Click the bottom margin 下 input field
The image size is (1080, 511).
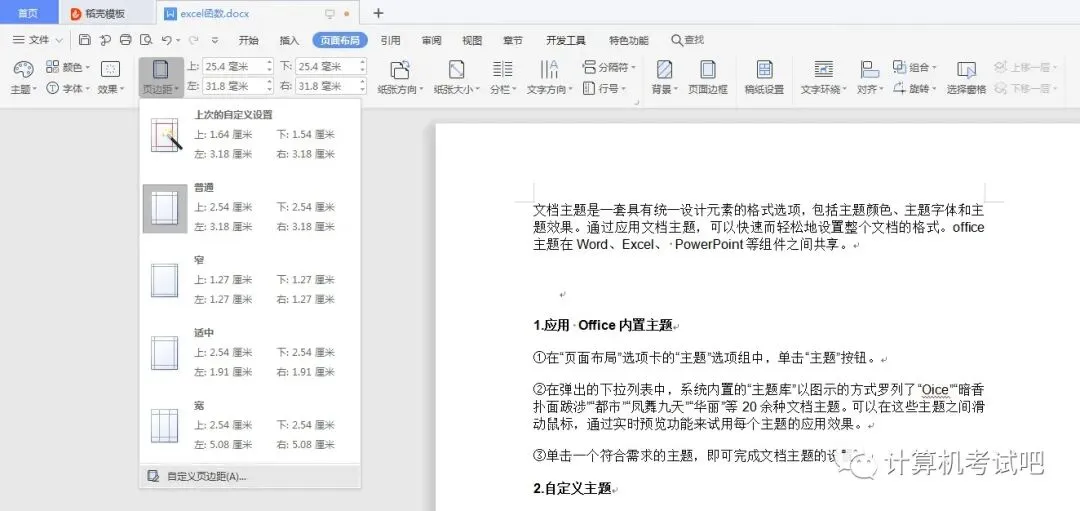point(331,67)
